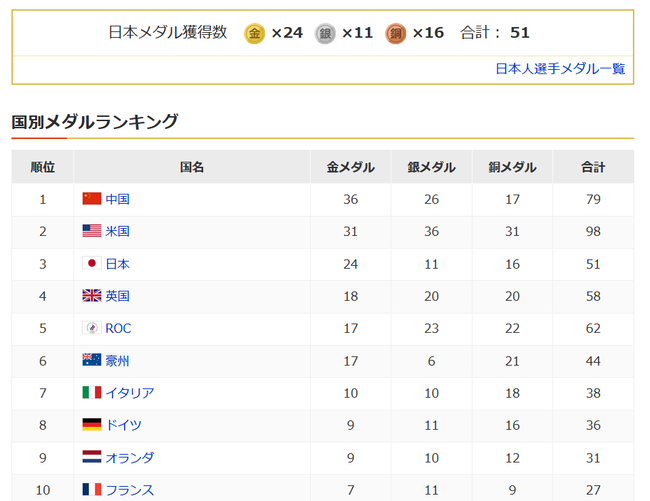The width and height of the screenshot is (650, 501).
Task: Click the silver medal icon
Action: tap(325, 33)
